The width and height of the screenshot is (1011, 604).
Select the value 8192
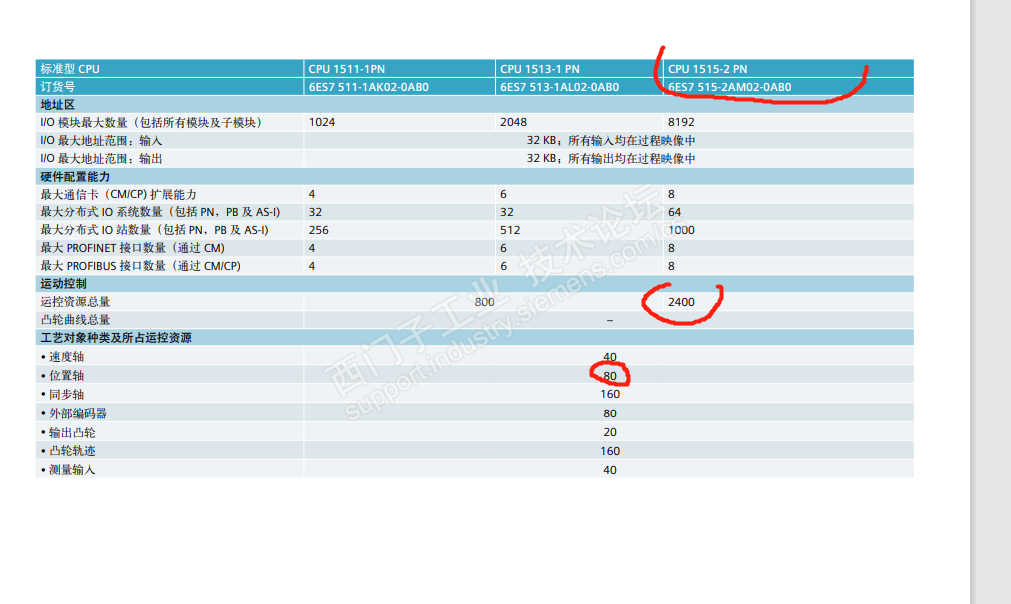[681, 122]
